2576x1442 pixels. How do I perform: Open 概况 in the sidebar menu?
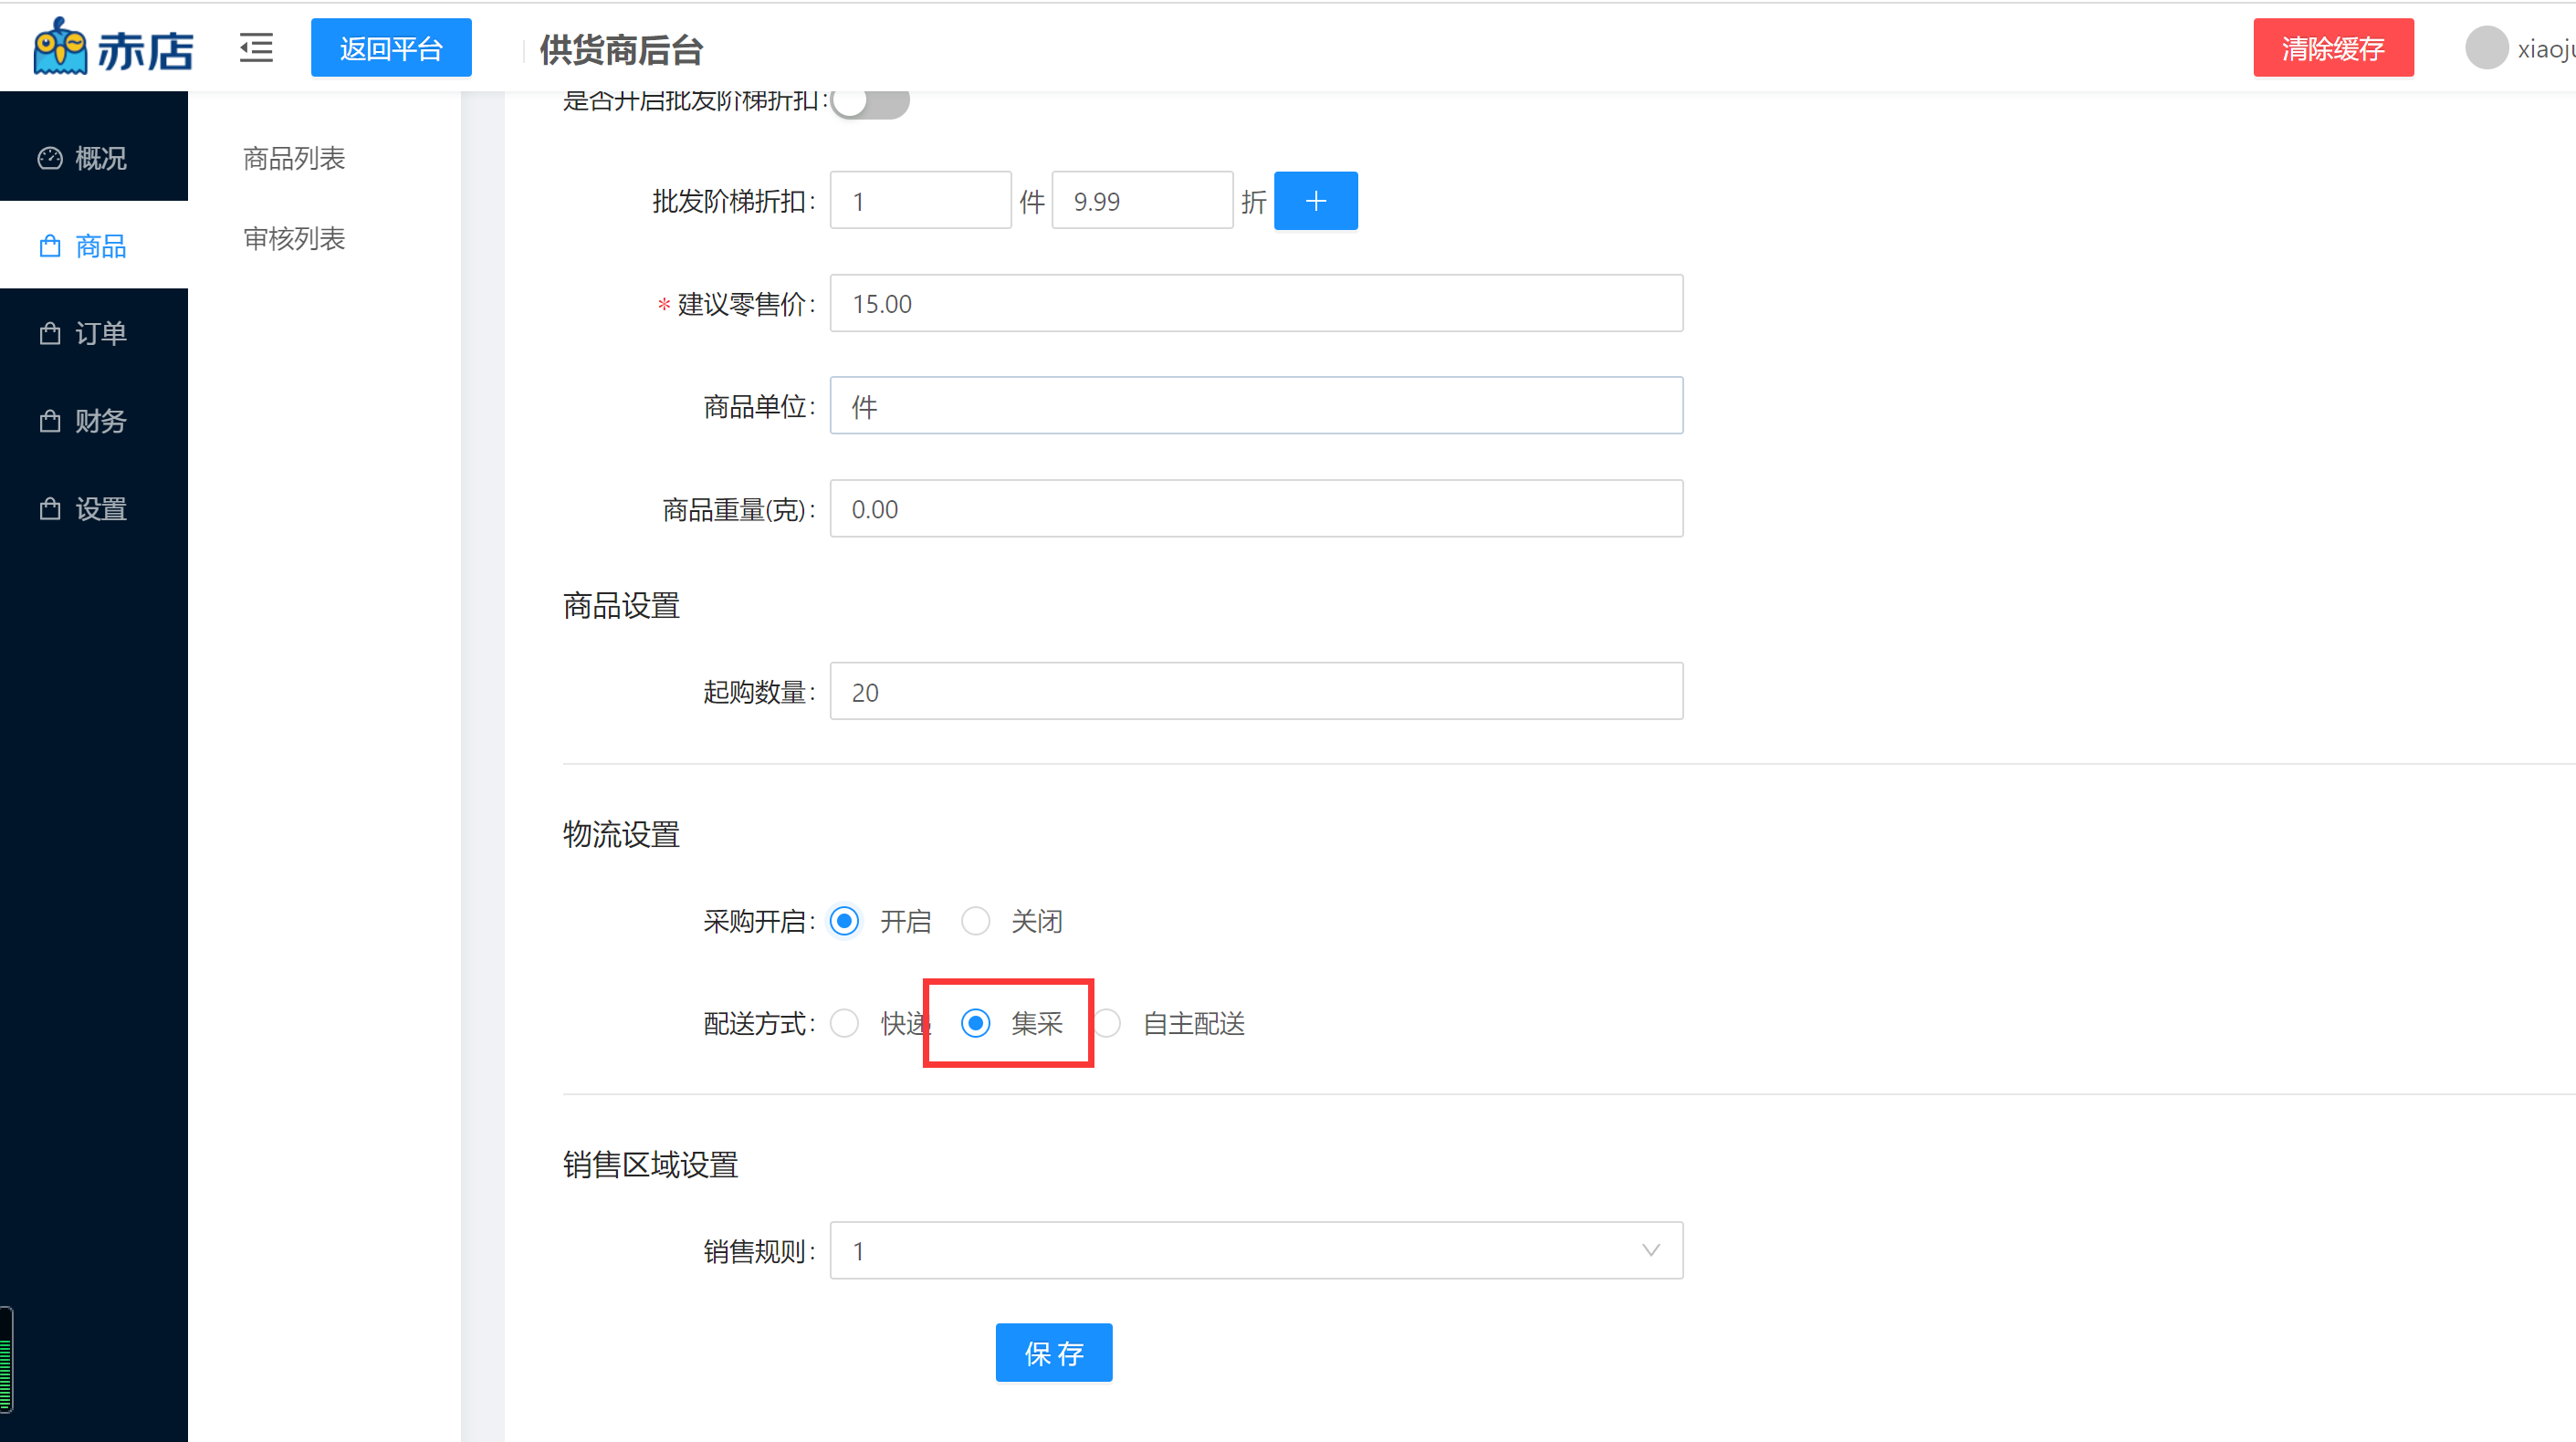point(94,158)
